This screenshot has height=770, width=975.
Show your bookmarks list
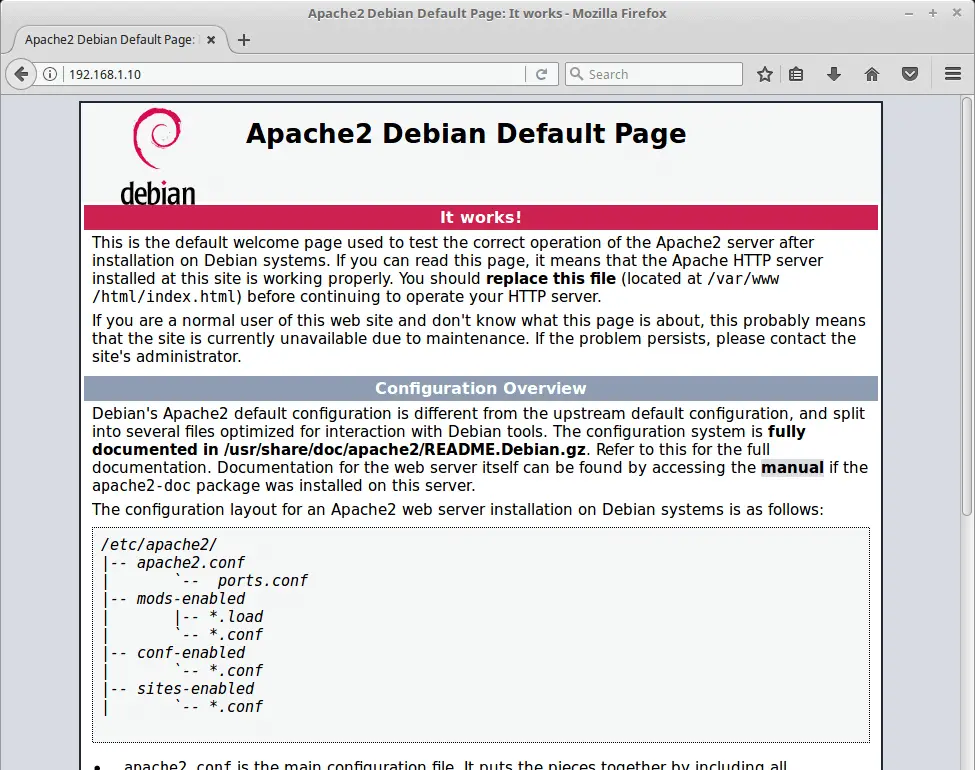796,74
